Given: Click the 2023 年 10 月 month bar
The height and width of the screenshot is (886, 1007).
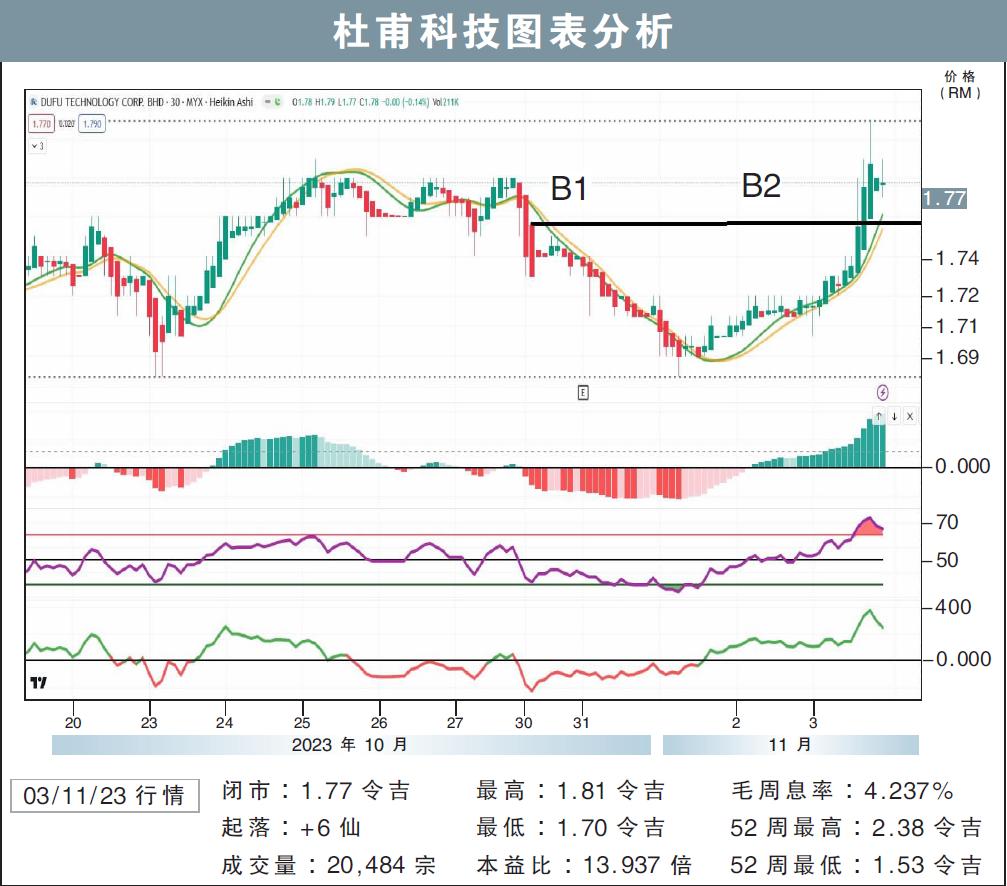Looking at the screenshot, I should coord(351,745).
